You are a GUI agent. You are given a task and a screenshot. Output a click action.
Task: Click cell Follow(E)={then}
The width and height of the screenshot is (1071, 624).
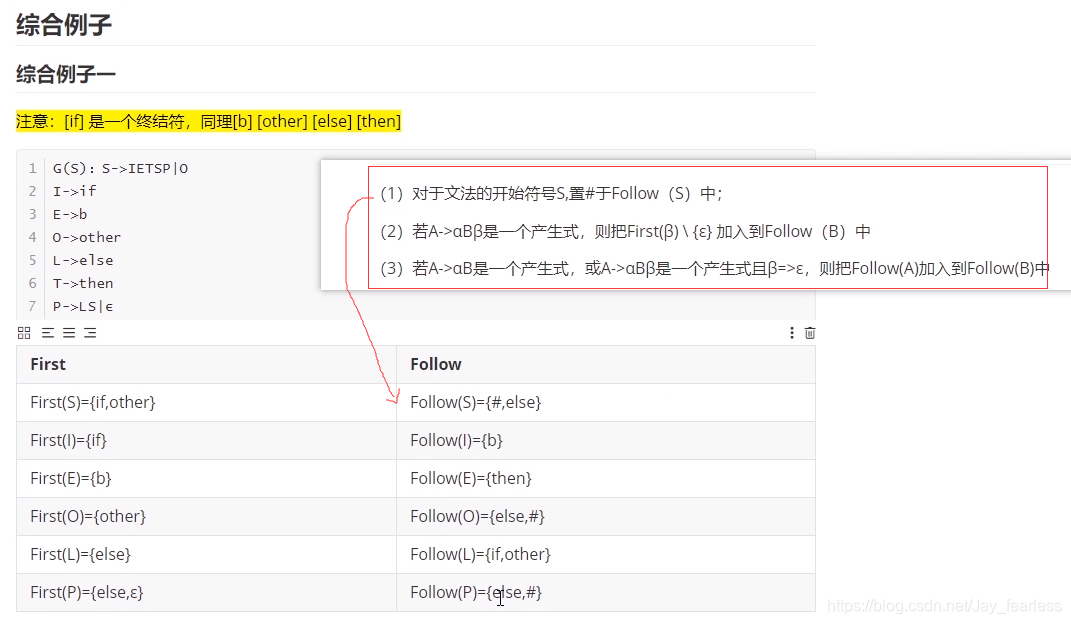(x=606, y=479)
